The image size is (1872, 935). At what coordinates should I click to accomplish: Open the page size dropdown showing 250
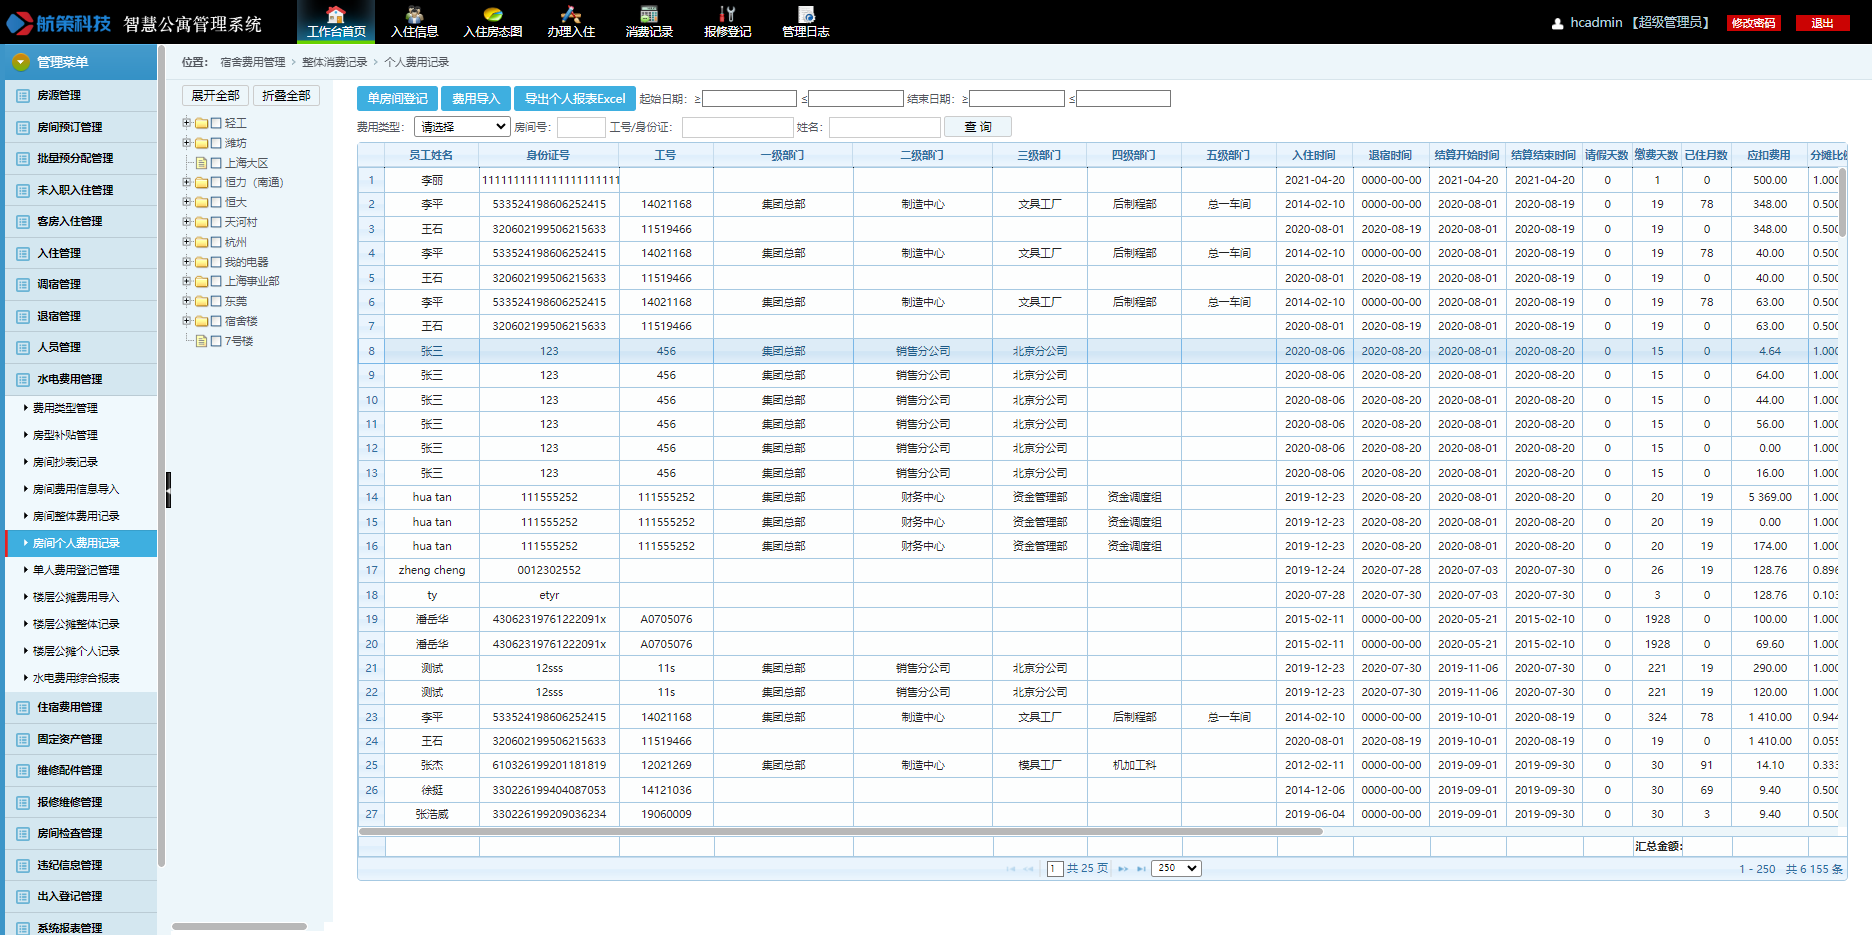click(1176, 868)
